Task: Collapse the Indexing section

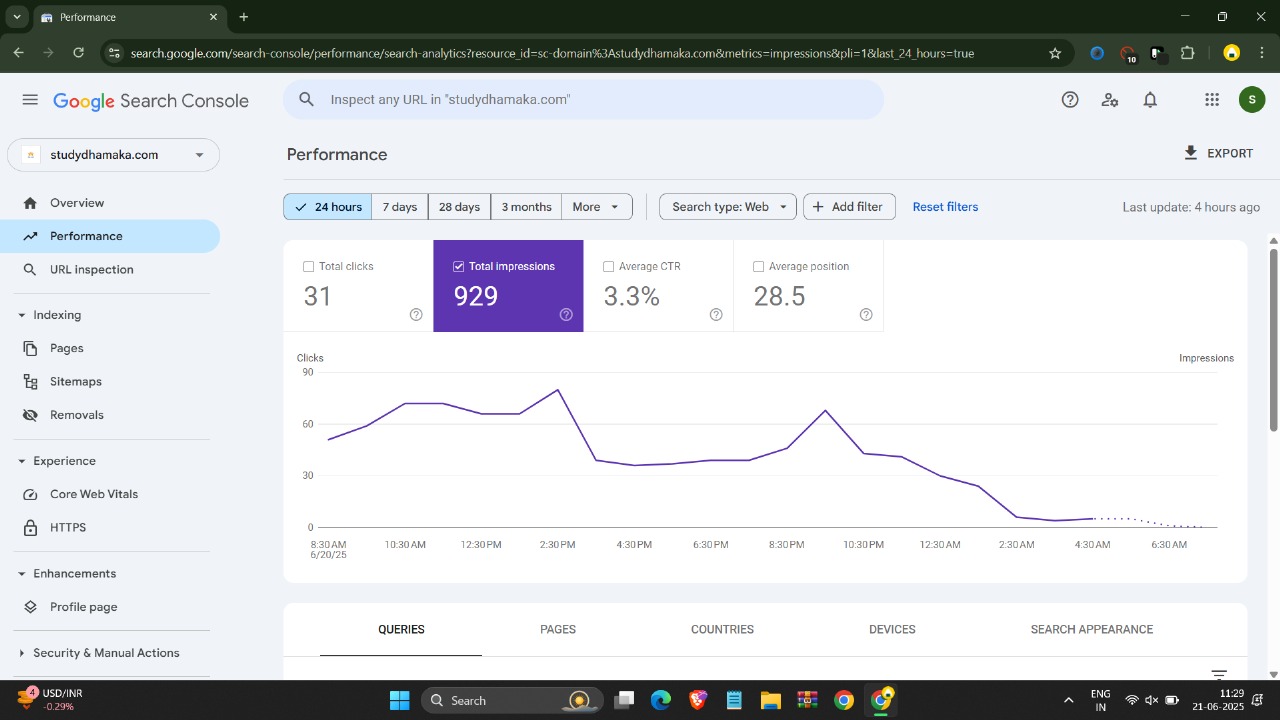Action: pyautogui.click(x=22, y=315)
